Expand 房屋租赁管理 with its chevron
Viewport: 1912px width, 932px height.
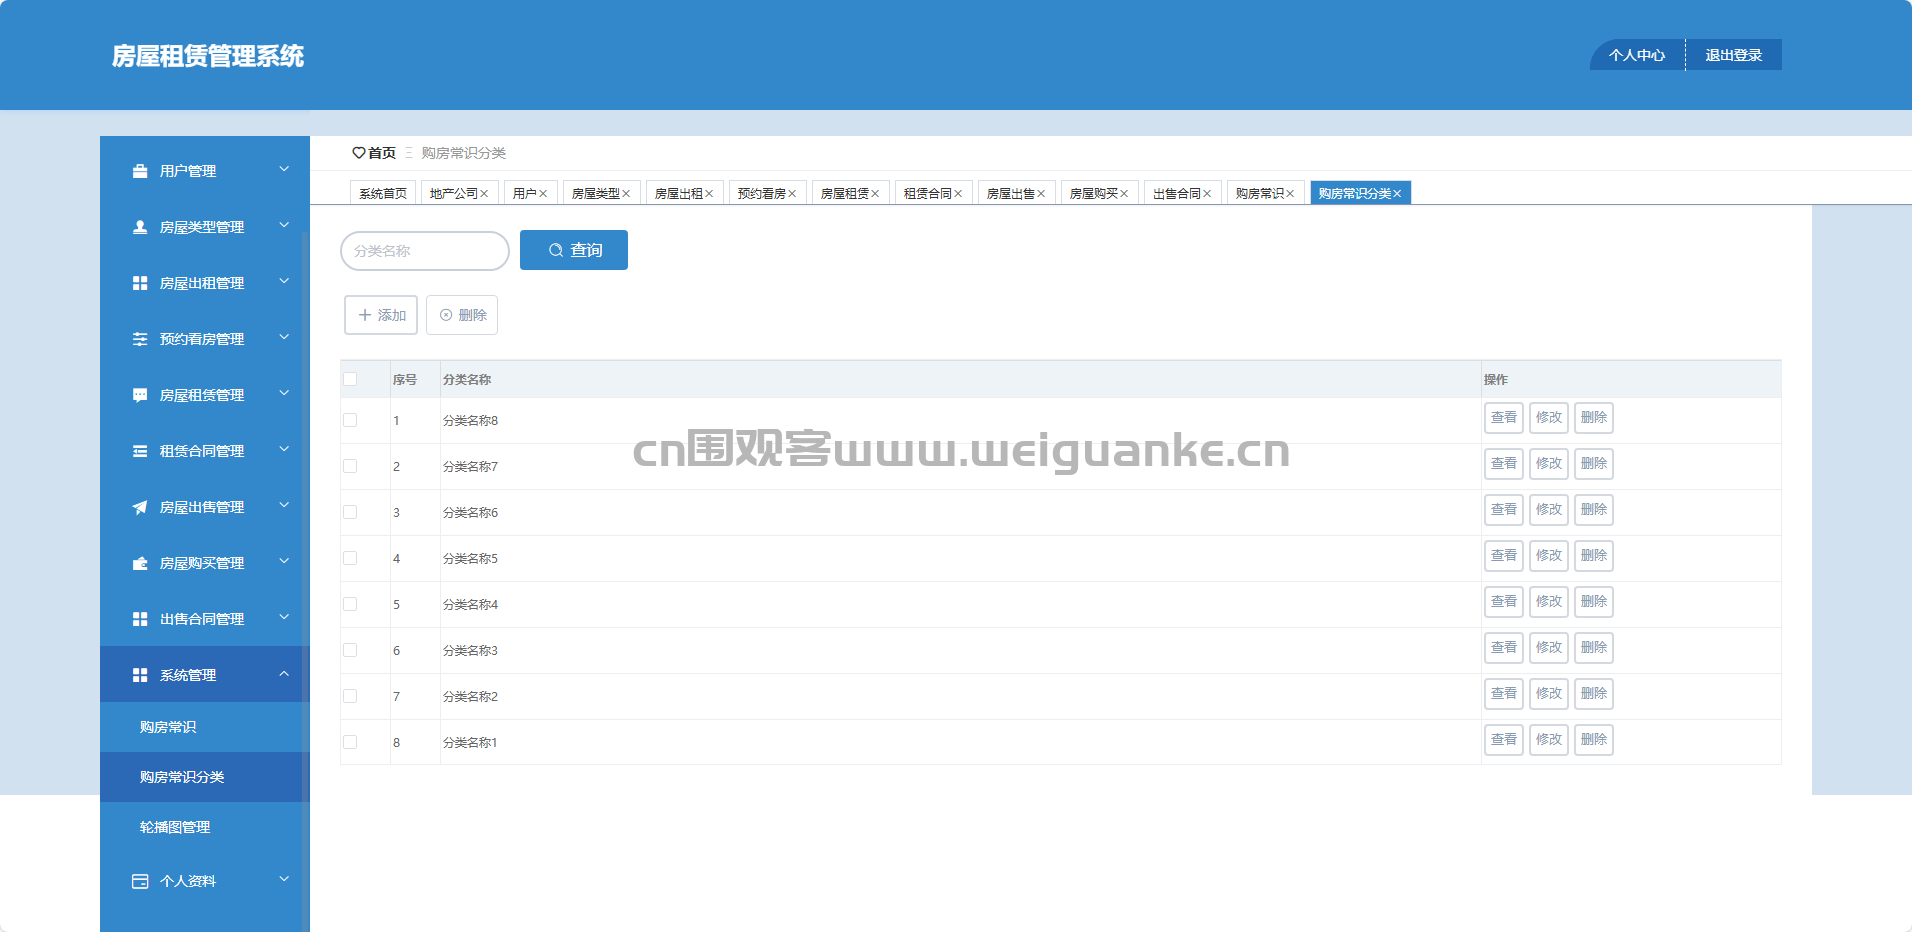[284, 393]
